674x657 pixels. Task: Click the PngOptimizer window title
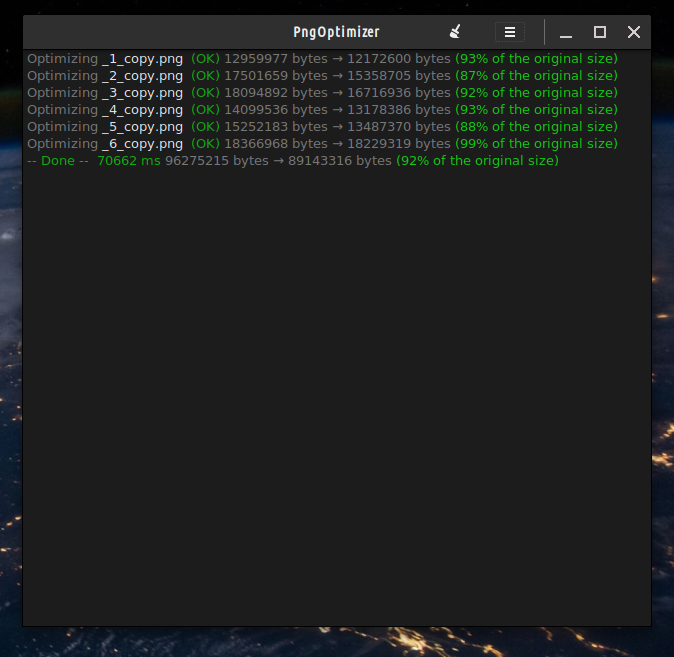tap(336, 32)
